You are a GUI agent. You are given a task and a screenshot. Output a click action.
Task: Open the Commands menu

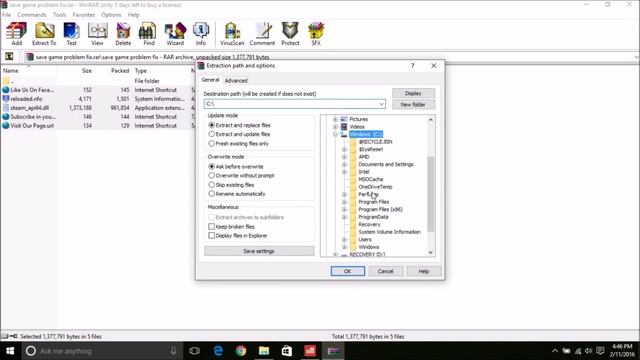[x=32, y=15]
